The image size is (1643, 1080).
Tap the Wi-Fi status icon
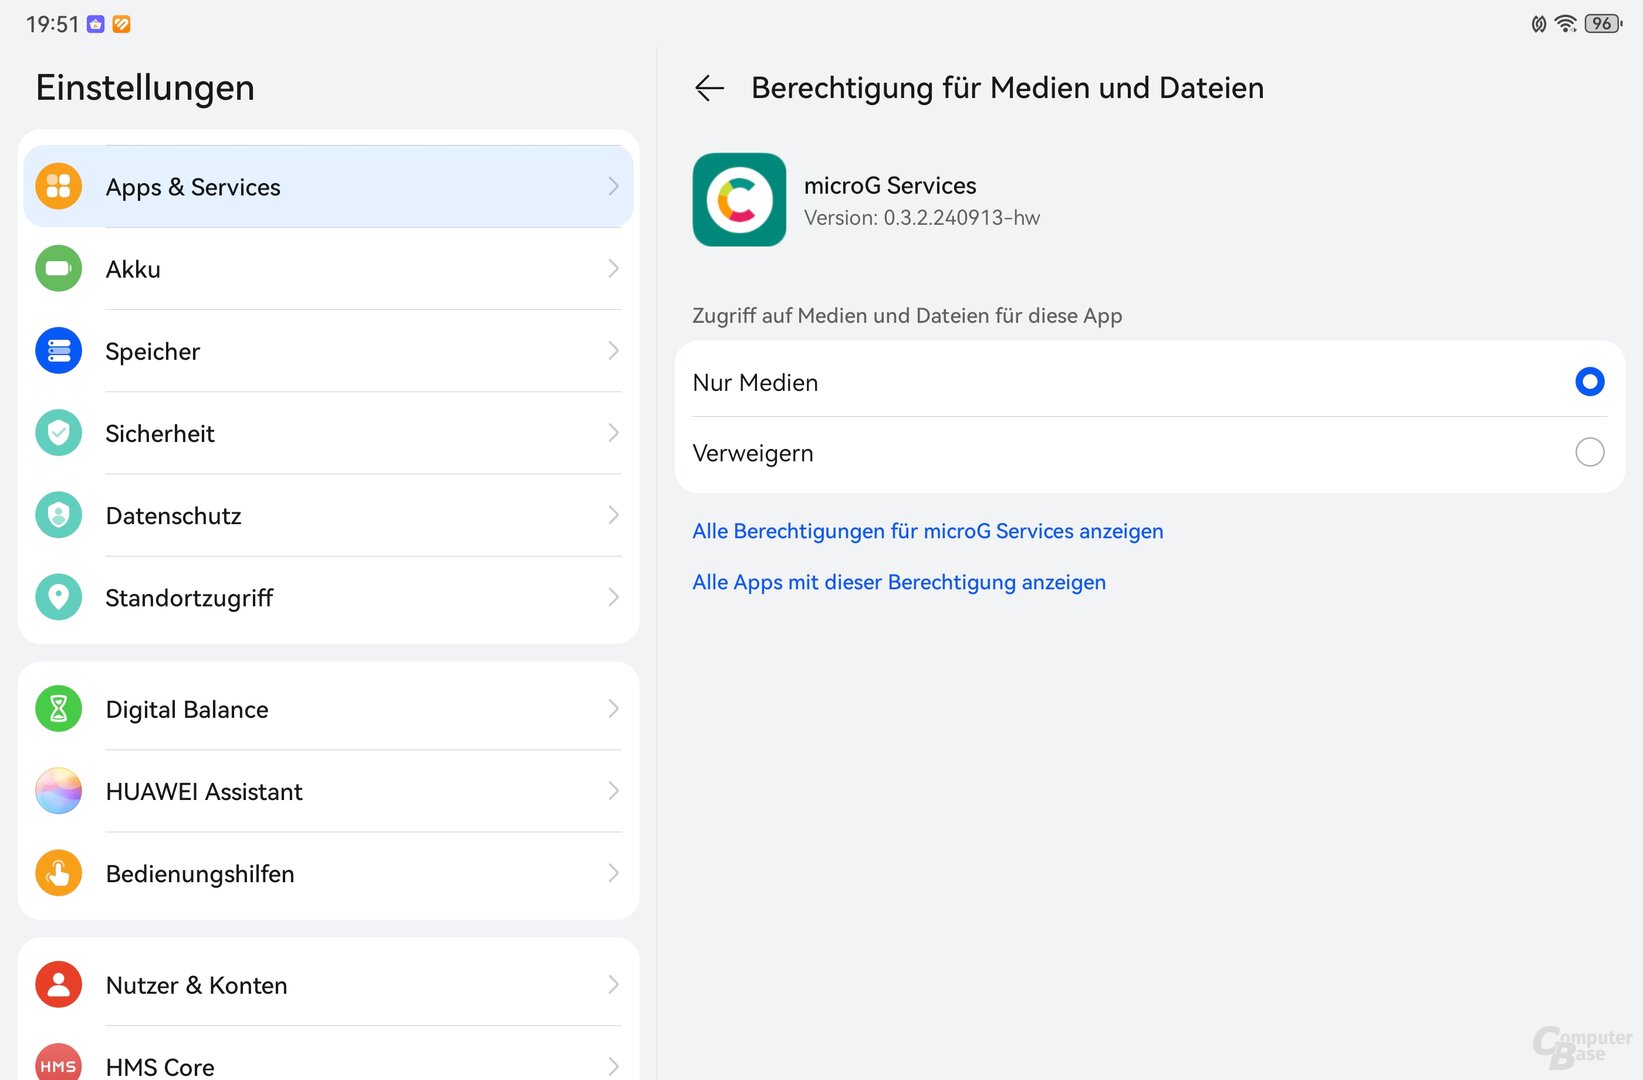[1566, 24]
